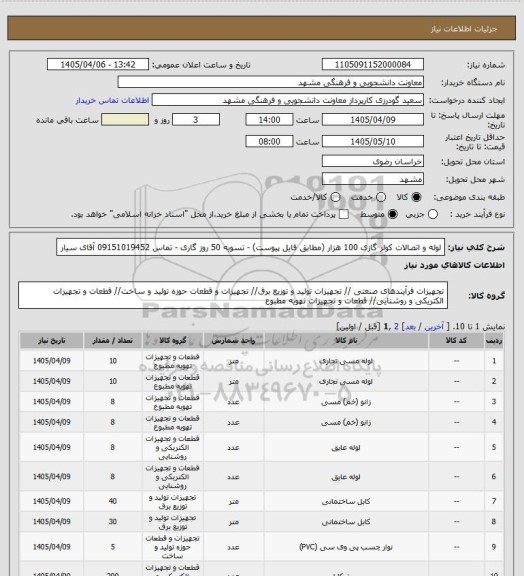Click date 1405/04/09 in row 1
Screen dimensions: 524x576
[51, 361]
